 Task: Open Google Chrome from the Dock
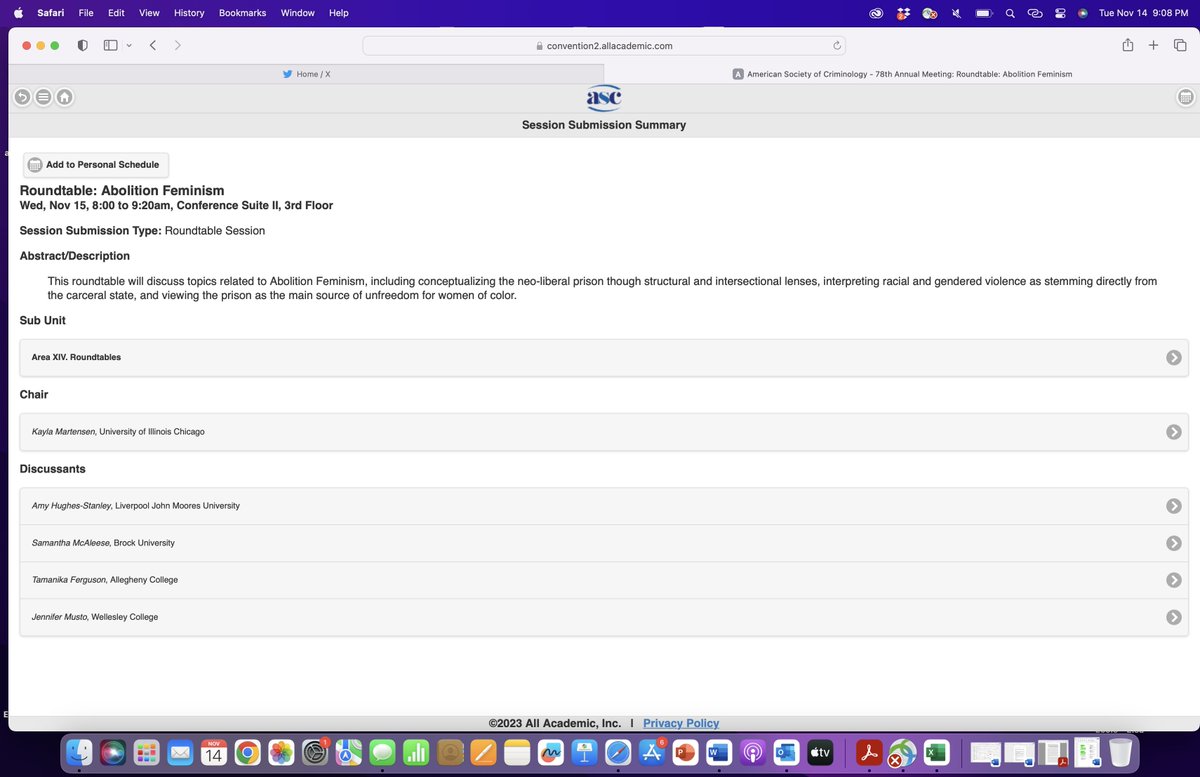click(x=248, y=752)
